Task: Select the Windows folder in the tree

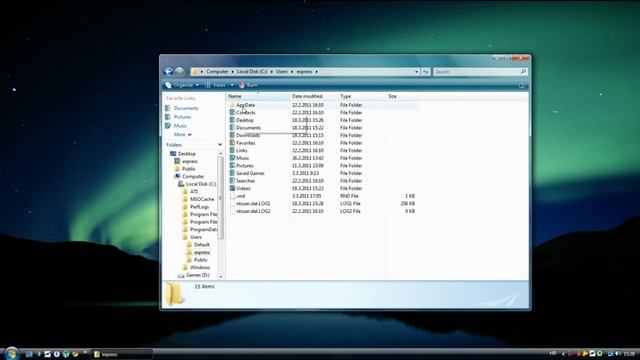Action: (200, 267)
